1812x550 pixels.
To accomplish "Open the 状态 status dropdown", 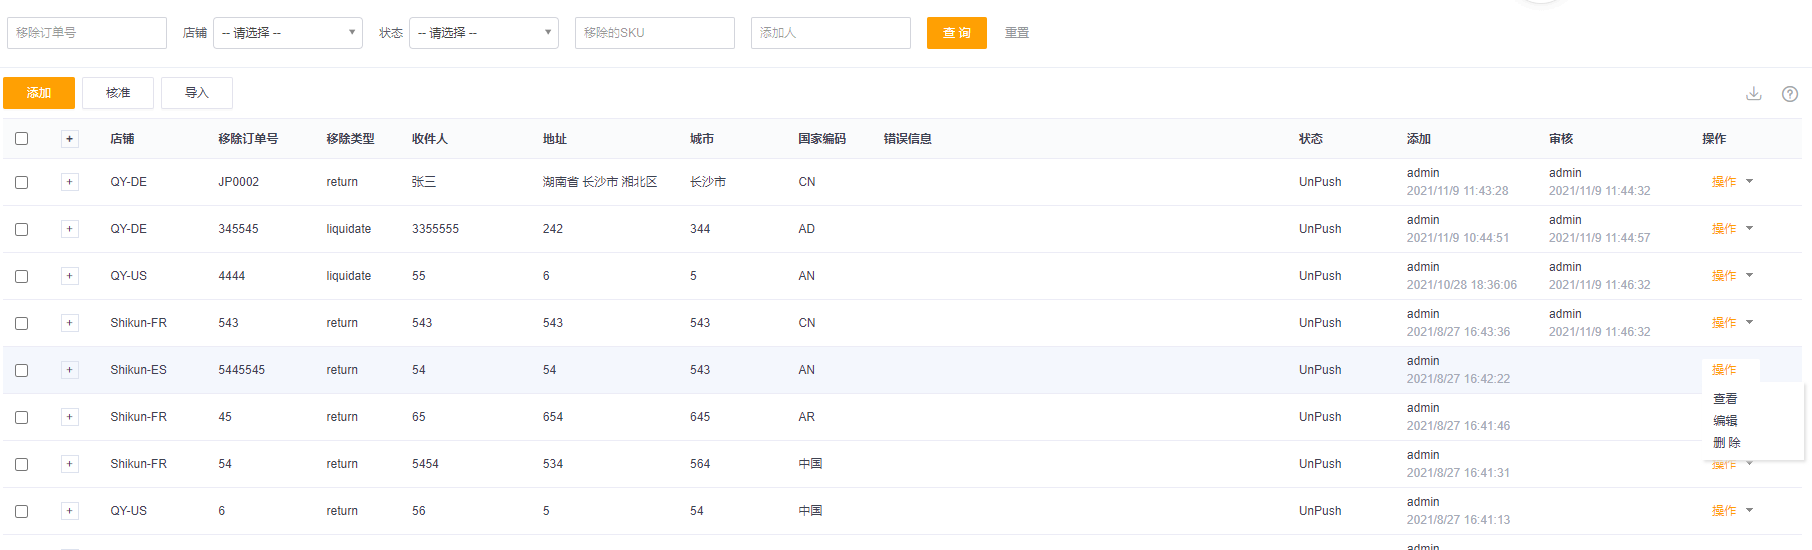I will (x=484, y=33).
